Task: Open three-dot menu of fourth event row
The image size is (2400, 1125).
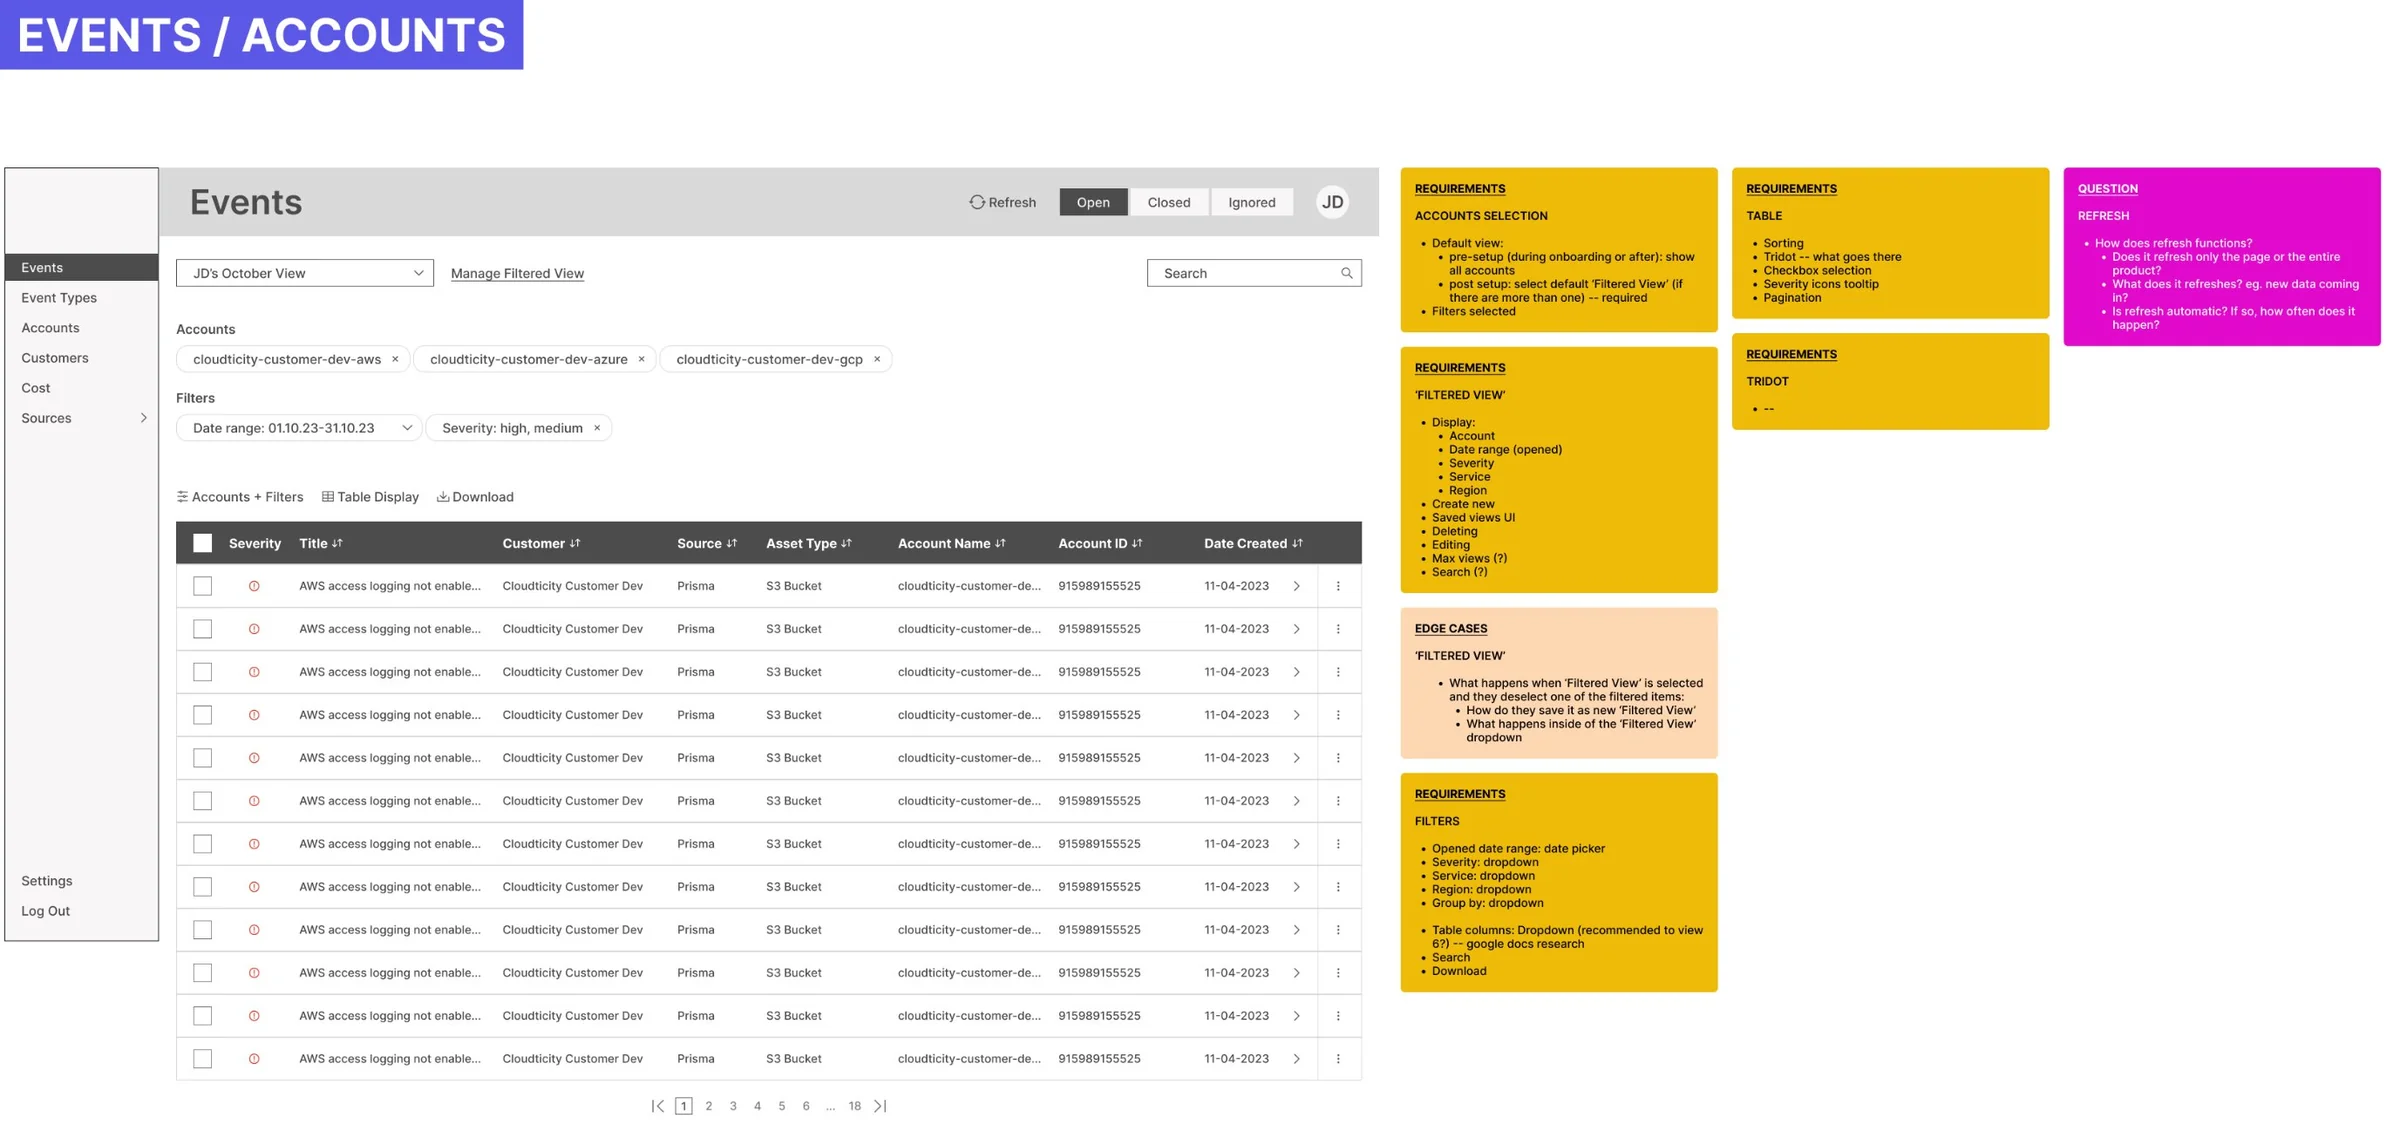Action: point(1338,715)
